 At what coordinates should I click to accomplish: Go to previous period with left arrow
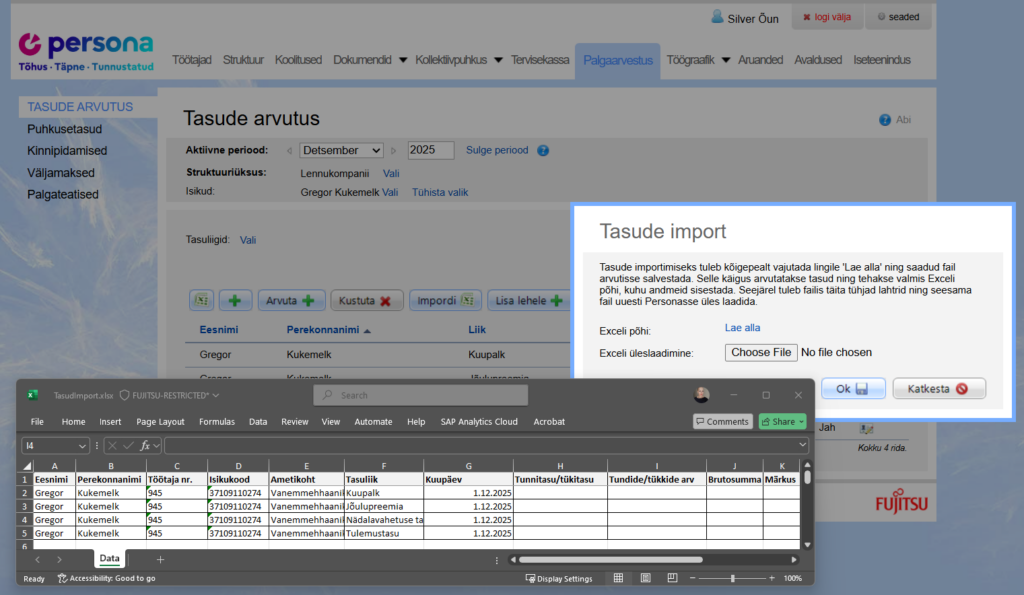(x=289, y=151)
